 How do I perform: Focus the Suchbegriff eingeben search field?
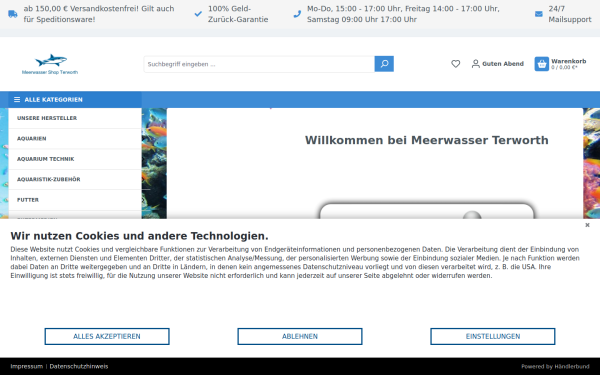tap(259, 64)
